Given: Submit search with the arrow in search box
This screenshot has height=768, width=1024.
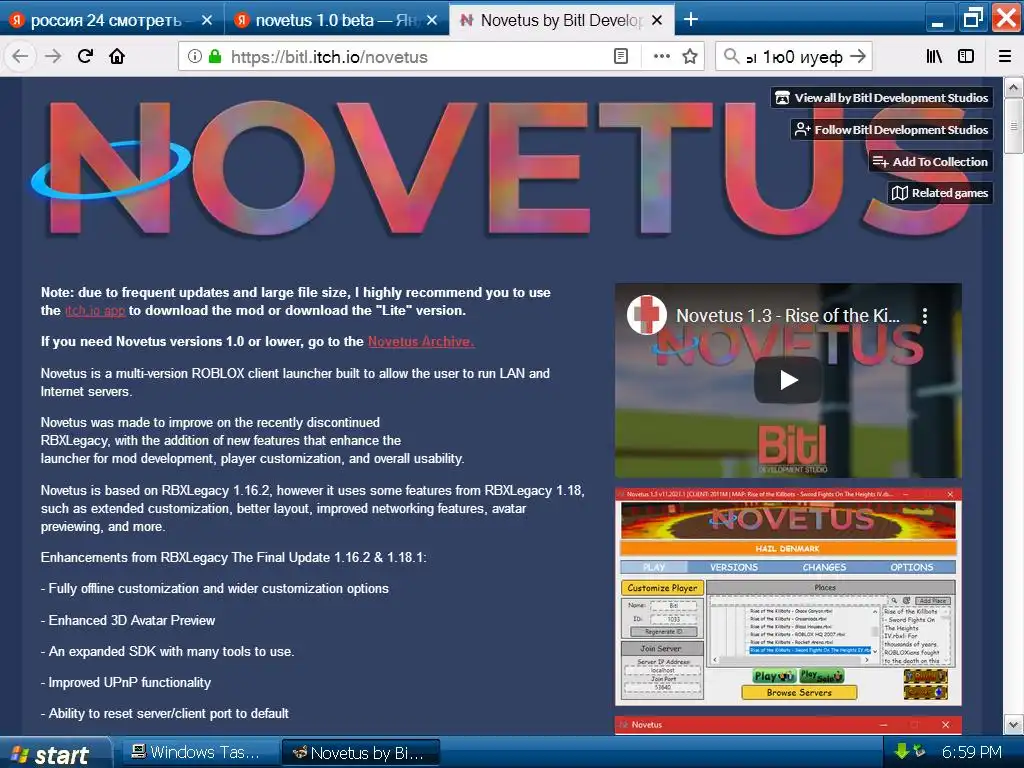Looking at the screenshot, I should 858,56.
